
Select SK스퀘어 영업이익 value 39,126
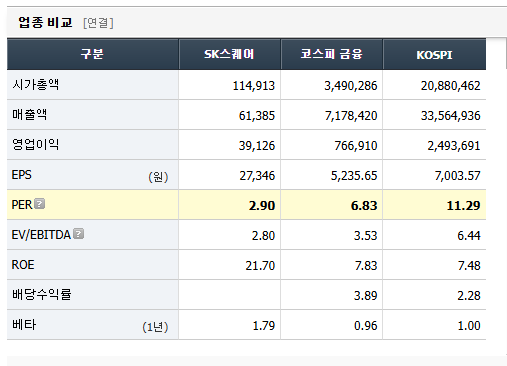click(x=257, y=146)
